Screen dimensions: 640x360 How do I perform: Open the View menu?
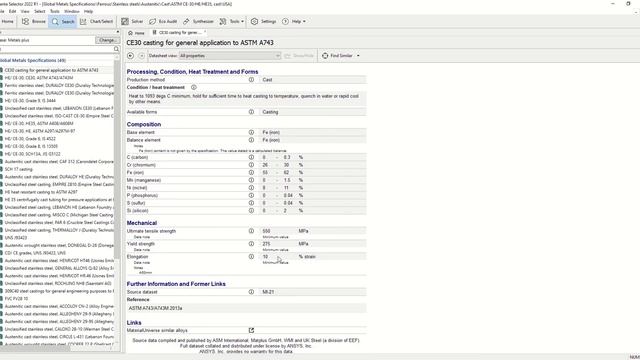(x=25, y=11)
